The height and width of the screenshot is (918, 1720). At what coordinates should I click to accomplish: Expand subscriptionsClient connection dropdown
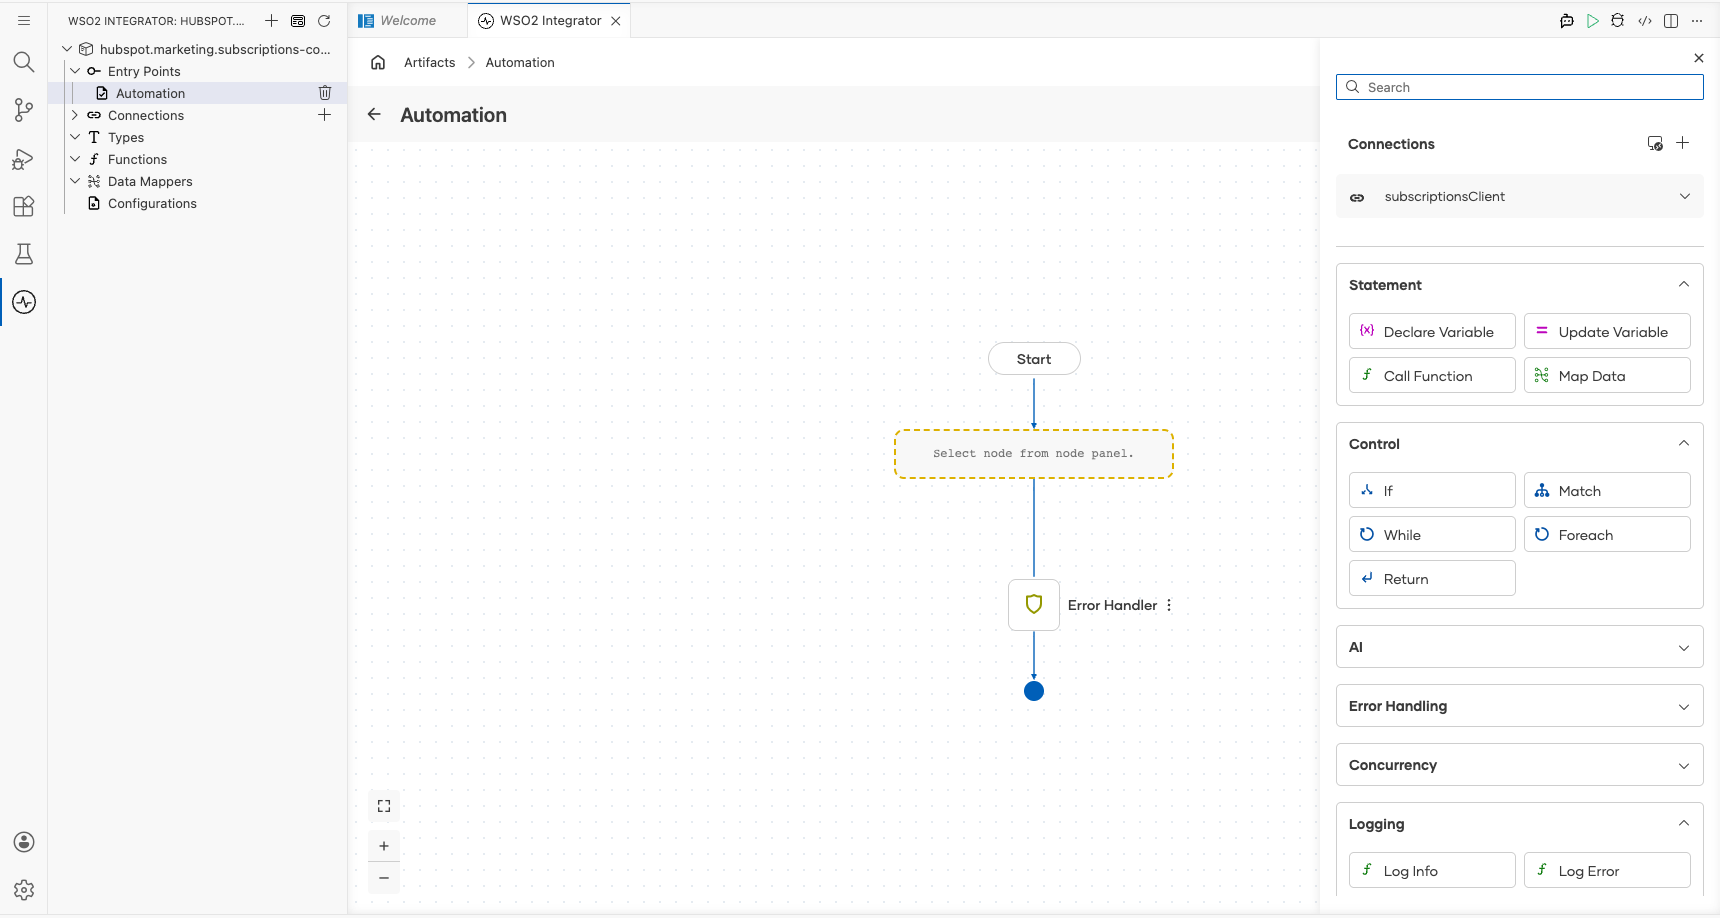click(1685, 196)
